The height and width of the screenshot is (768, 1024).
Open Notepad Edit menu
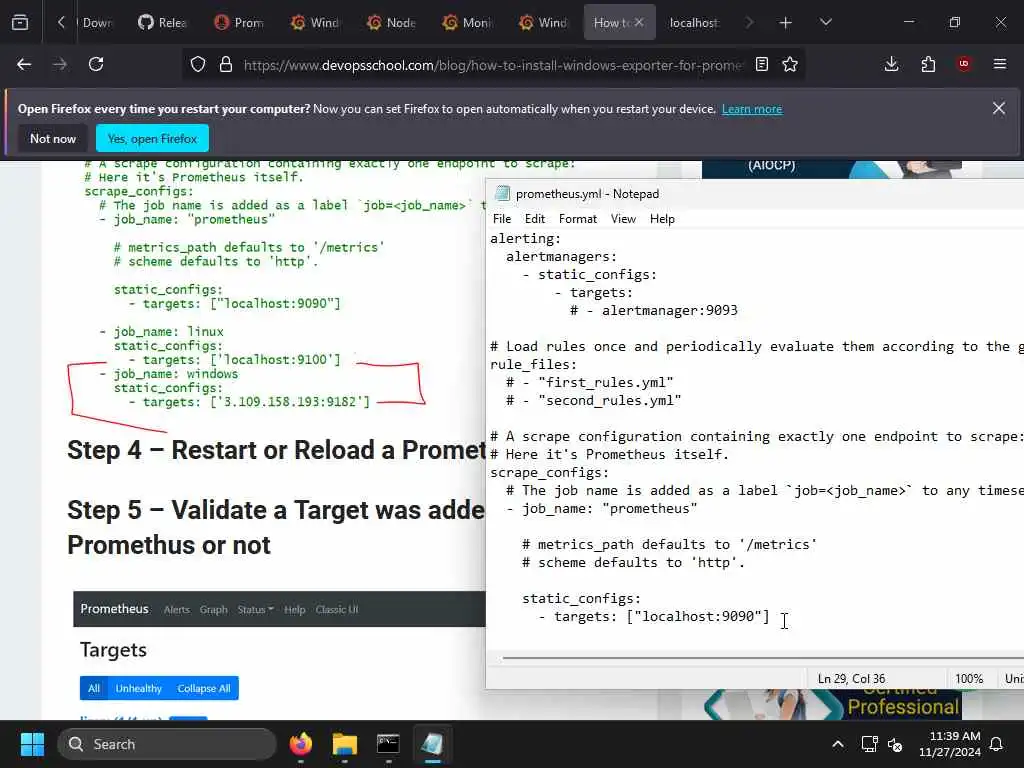(x=535, y=219)
